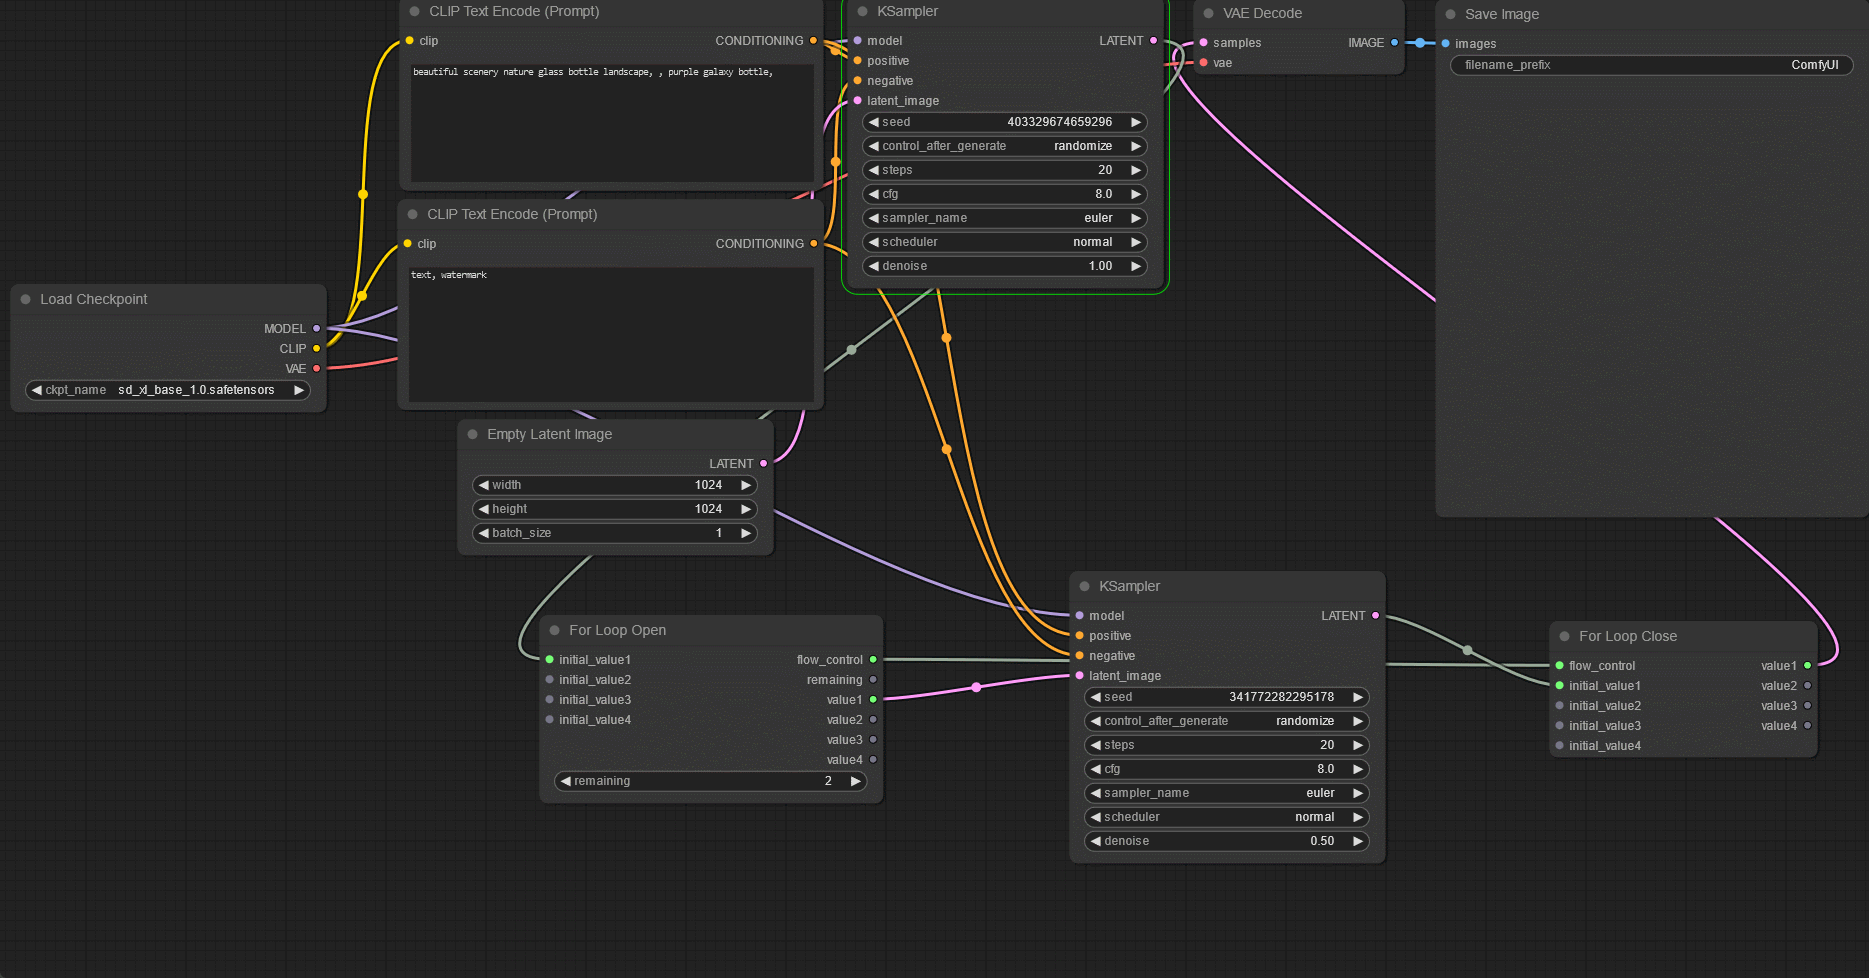Click the MODEL output socket on Load Checkpoint
Image resolution: width=1869 pixels, height=978 pixels.
pos(317,328)
